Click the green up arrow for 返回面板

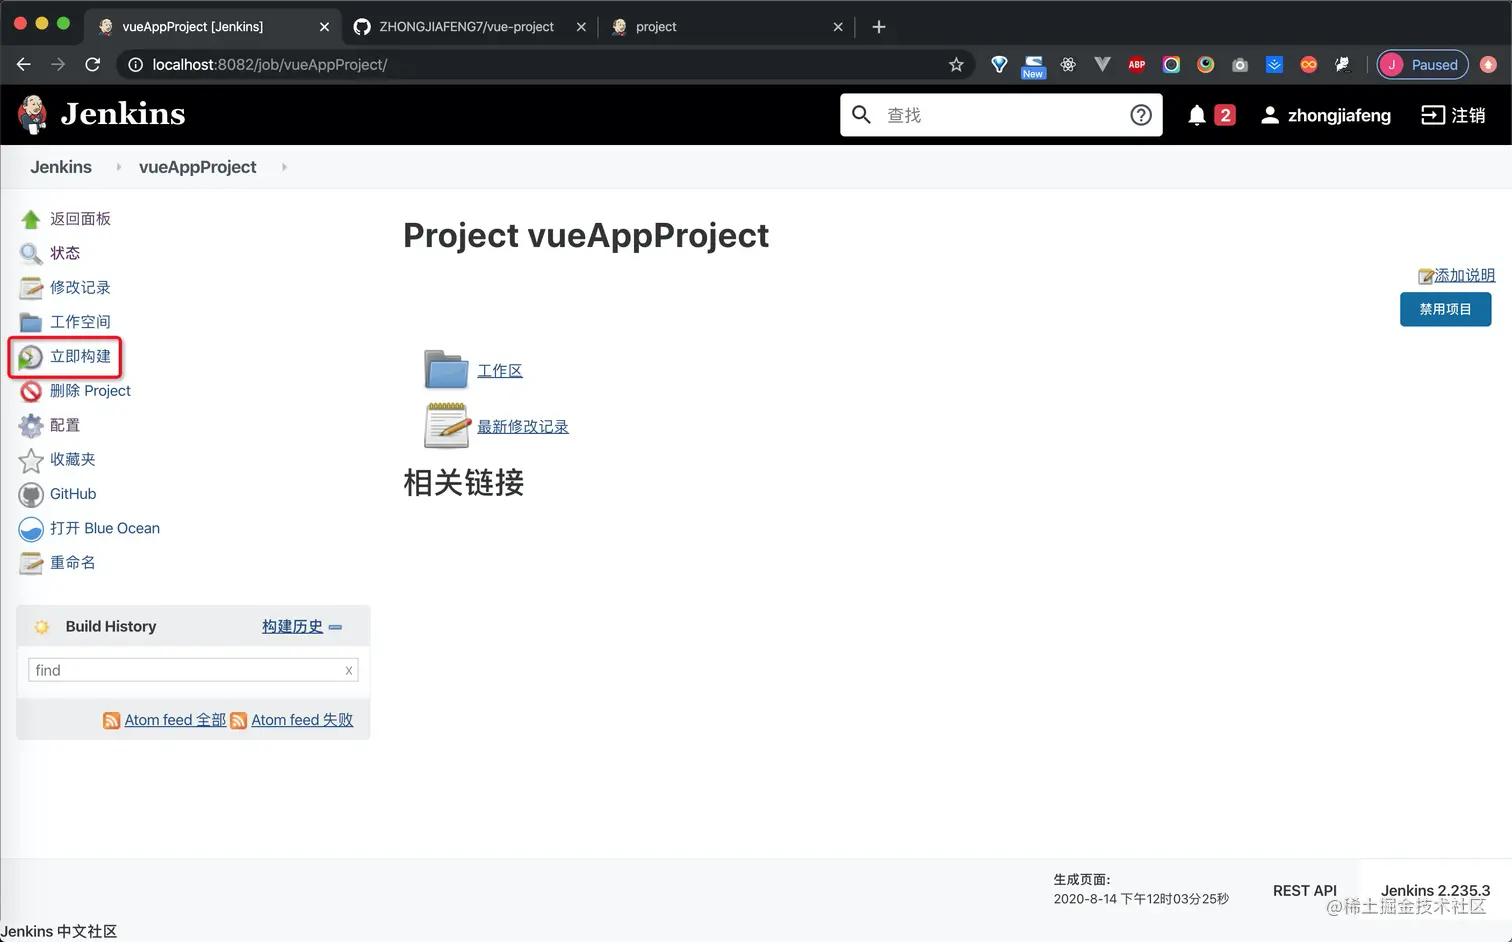31,219
